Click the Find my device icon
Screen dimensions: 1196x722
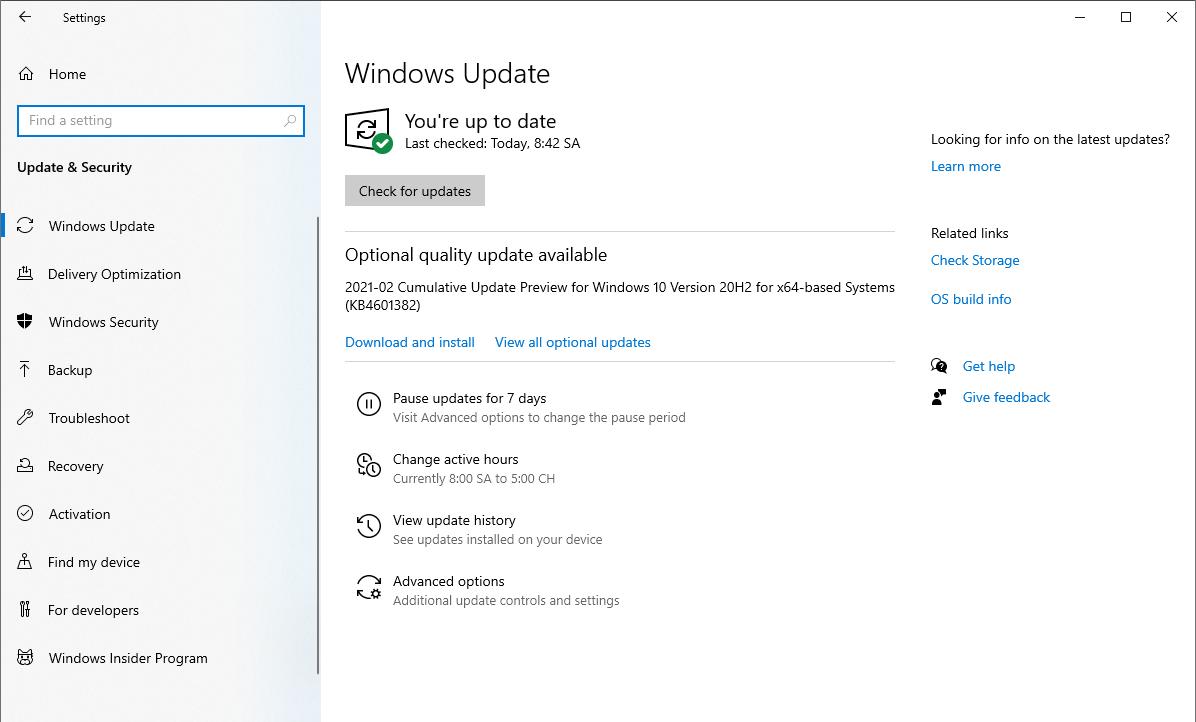[25, 562]
